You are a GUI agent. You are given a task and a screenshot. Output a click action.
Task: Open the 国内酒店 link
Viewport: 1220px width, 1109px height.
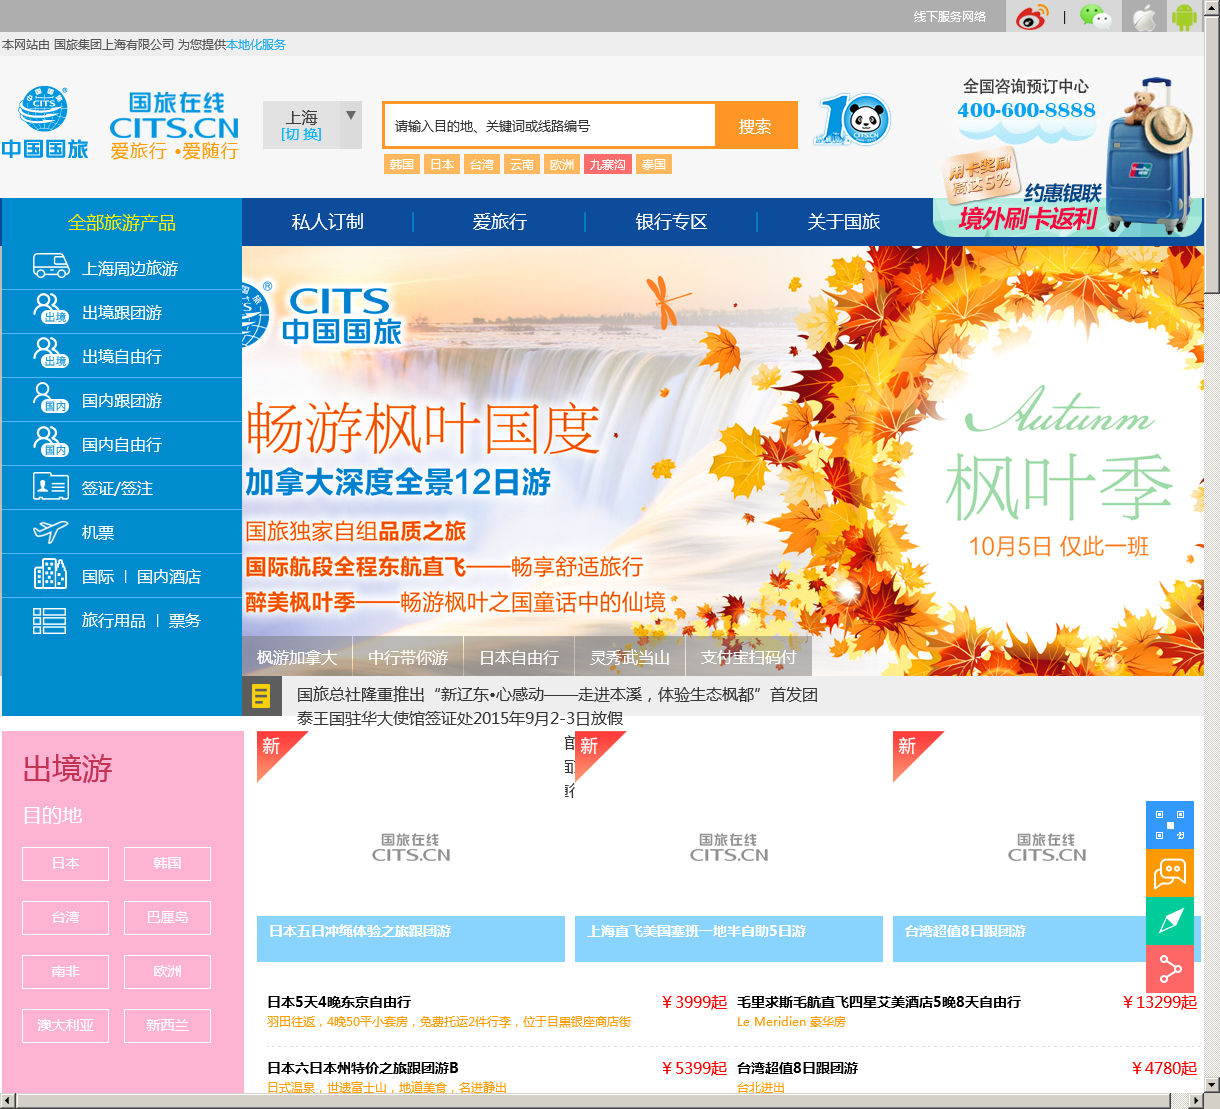[x=169, y=576]
